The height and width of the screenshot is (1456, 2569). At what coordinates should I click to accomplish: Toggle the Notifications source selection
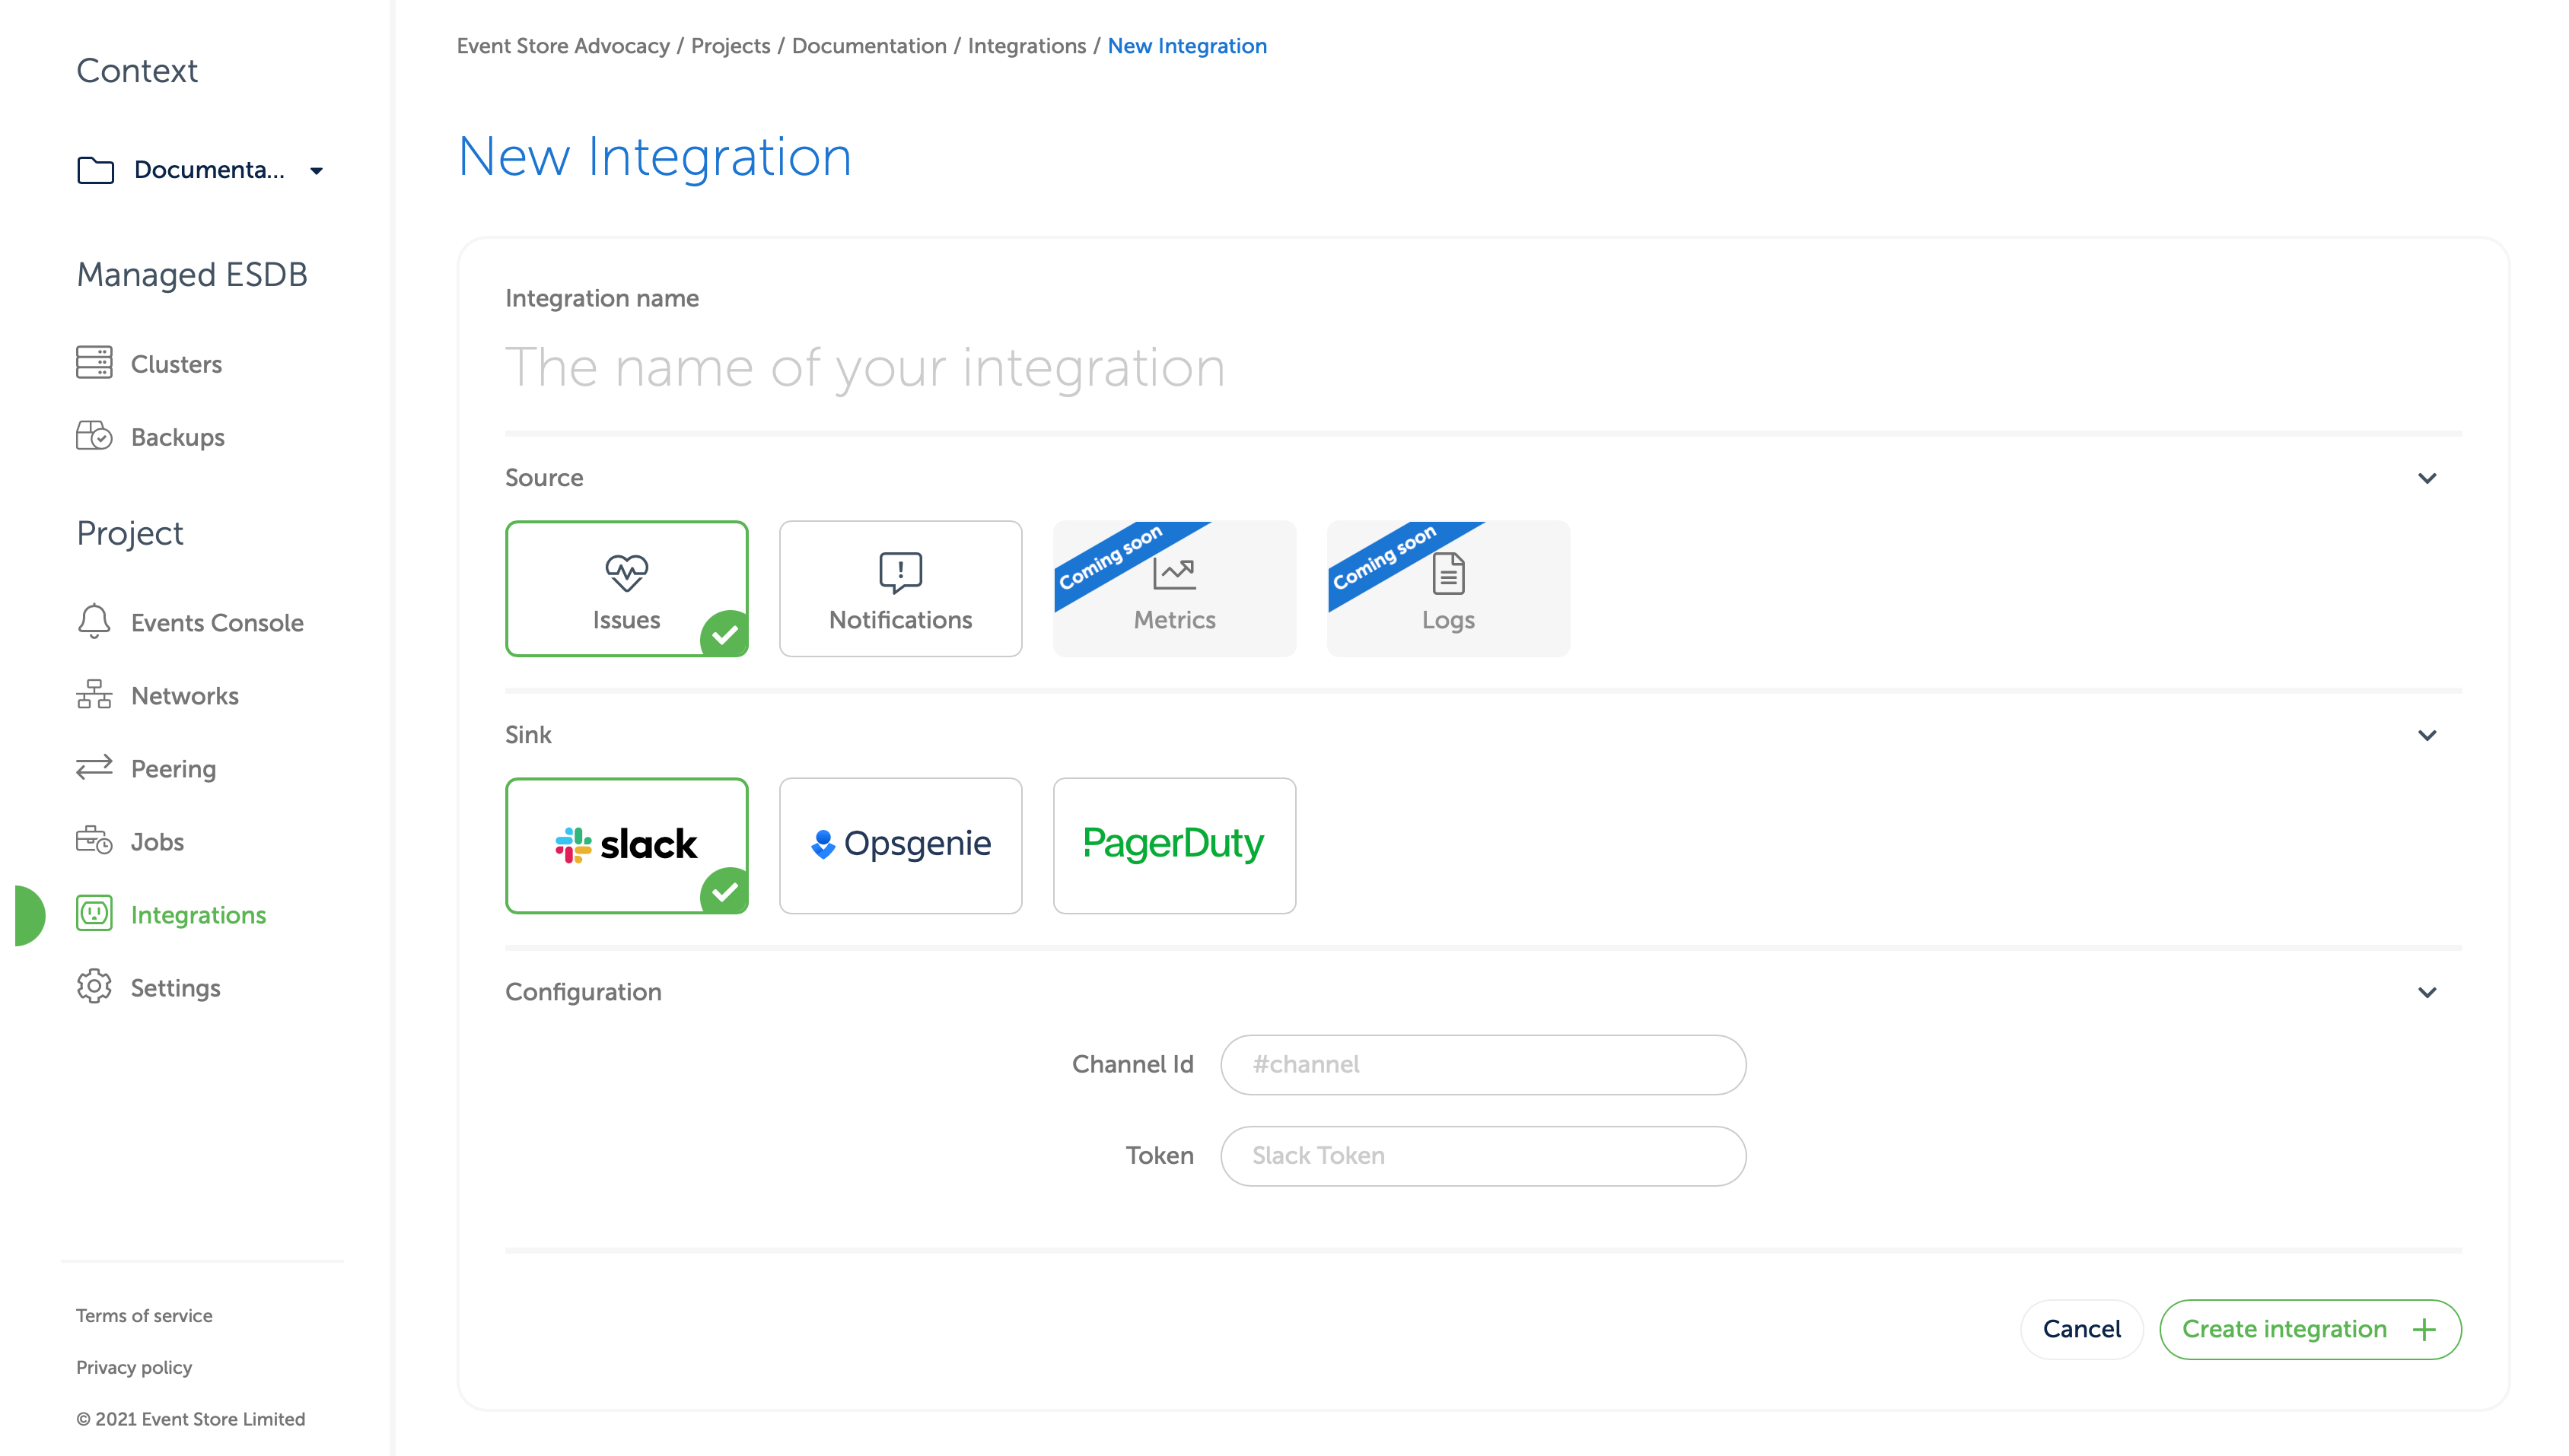[x=900, y=588]
